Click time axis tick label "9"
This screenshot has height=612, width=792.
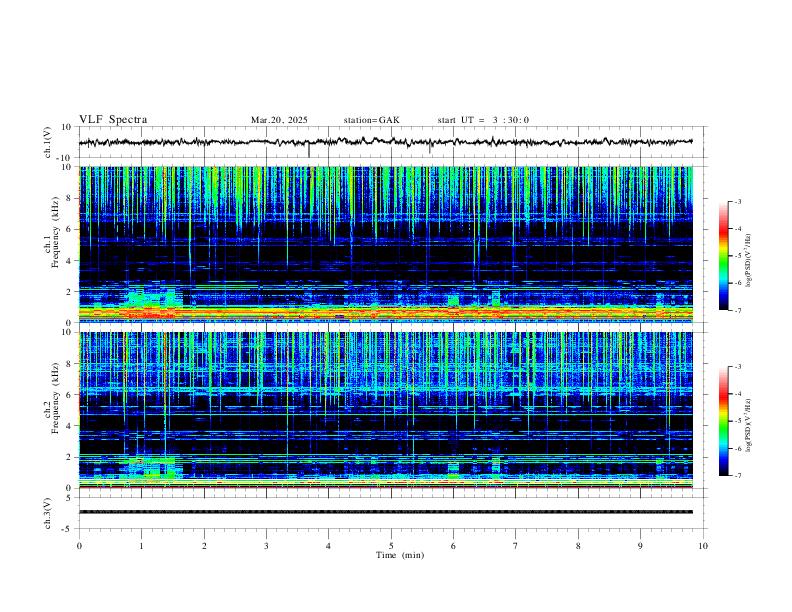pyautogui.click(x=640, y=546)
